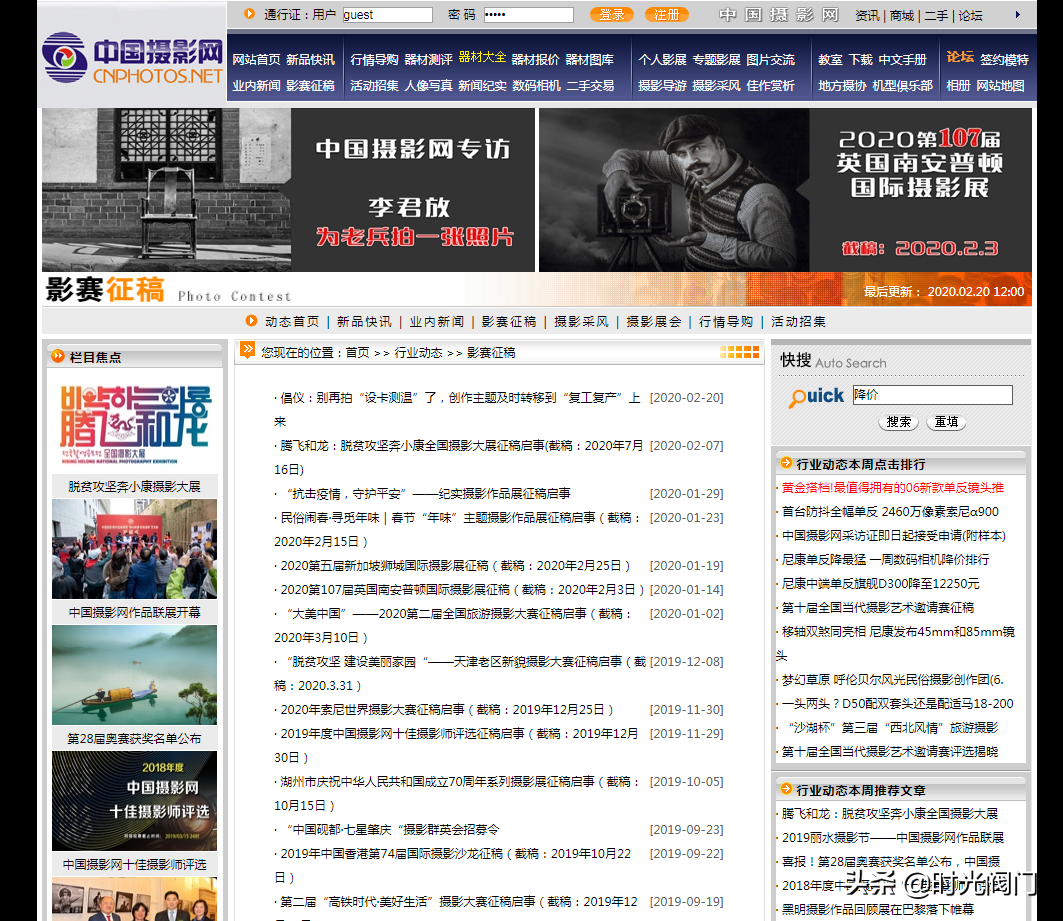Click the 英国南安普顿国际摄影展 banner
The width and height of the screenshot is (1063, 921).
pos(785,190)
